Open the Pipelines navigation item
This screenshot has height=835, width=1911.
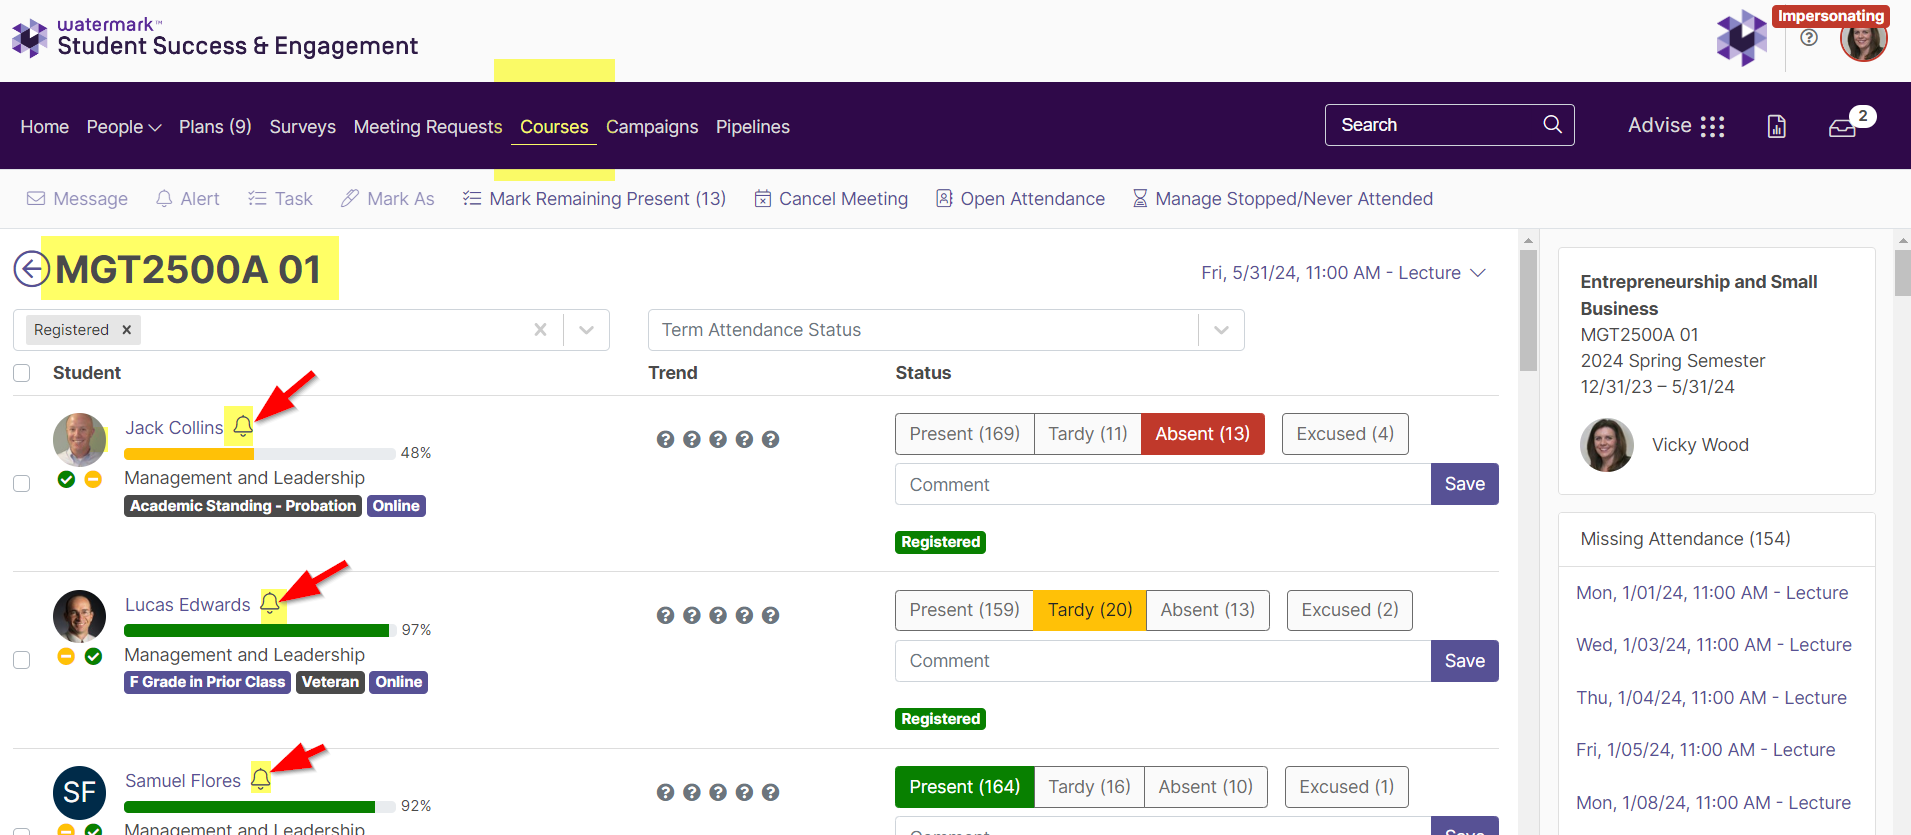coord(753,127)
